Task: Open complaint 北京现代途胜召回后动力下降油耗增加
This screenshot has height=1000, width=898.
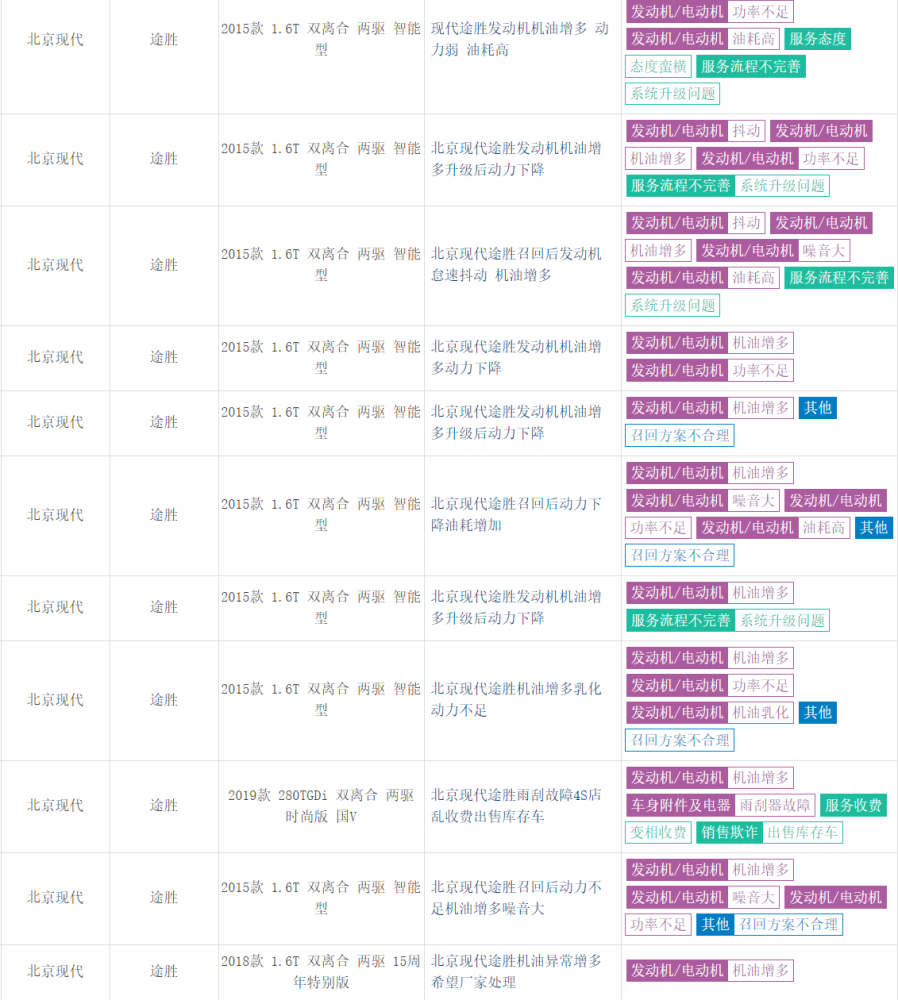Action: coord(516,515)
